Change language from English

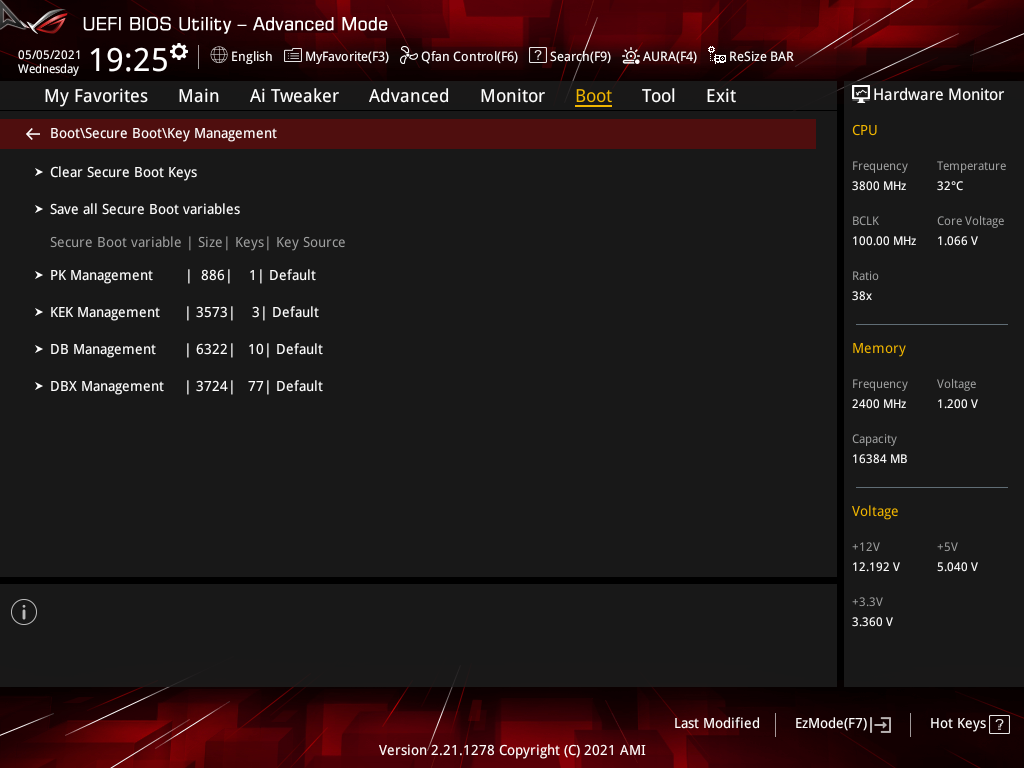(251, 57)
